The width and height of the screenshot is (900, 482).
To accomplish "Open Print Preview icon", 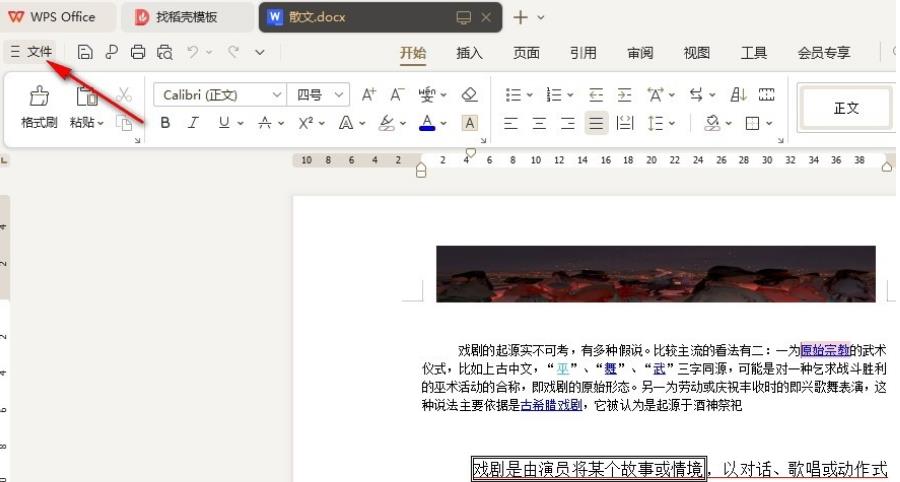I will pyautogui.click(x=165, y=52).
